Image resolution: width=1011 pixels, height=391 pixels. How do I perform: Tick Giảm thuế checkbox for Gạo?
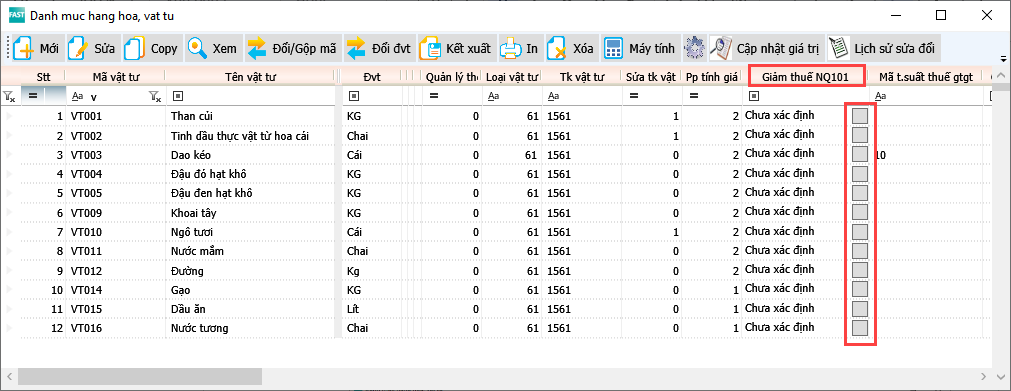tap(860, 289)
